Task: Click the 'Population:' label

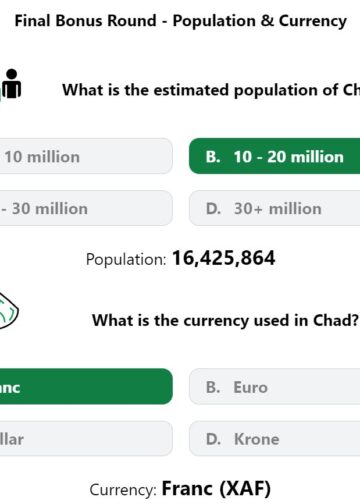Action: point(126,259)
